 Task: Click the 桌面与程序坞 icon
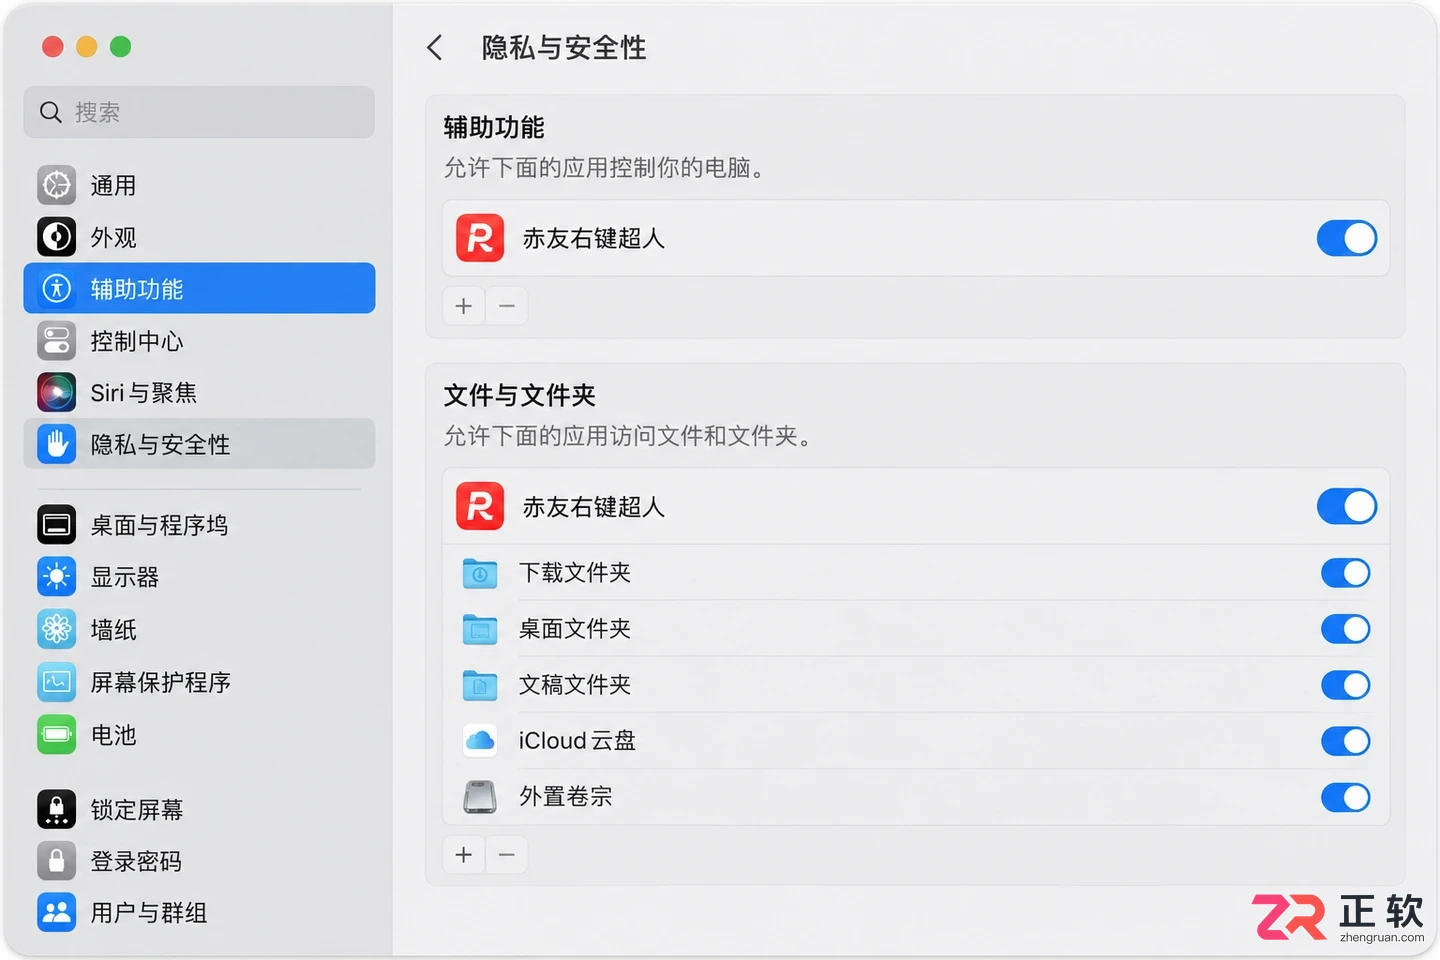[57, 525]
